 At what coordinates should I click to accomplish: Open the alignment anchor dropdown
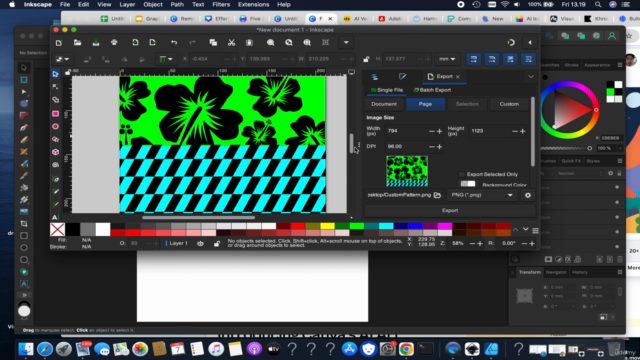pyautogui.click(x=166, y=59)
